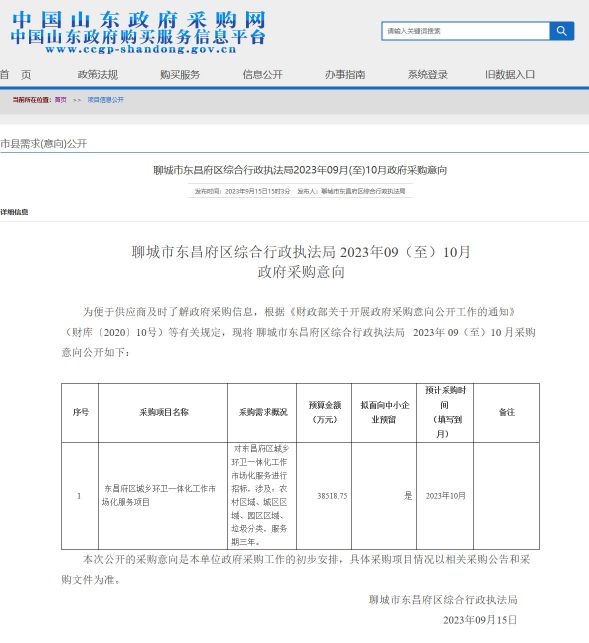Open the 首页 navigation item
This screenshot has height=643, width=589.
pyautogui.click(x=16, y=75)
